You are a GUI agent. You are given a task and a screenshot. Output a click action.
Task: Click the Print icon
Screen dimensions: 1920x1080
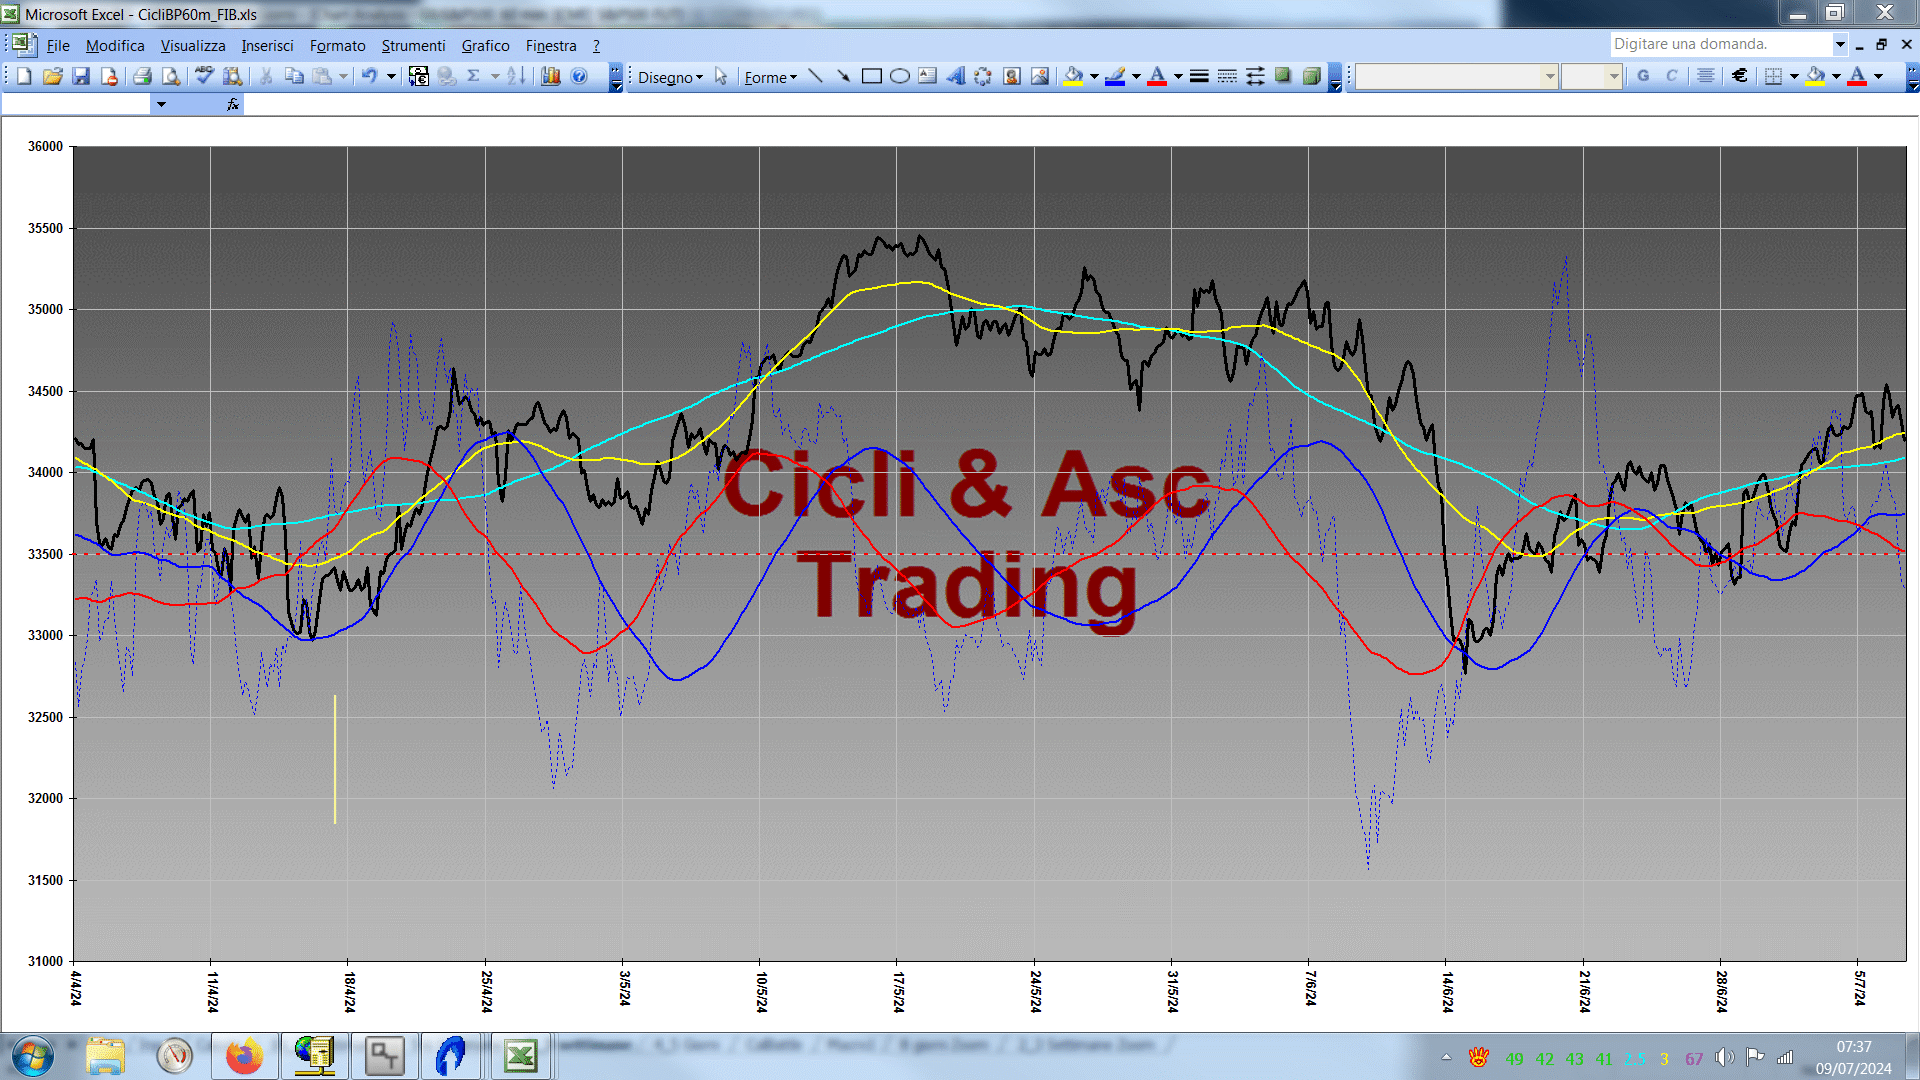142,76
